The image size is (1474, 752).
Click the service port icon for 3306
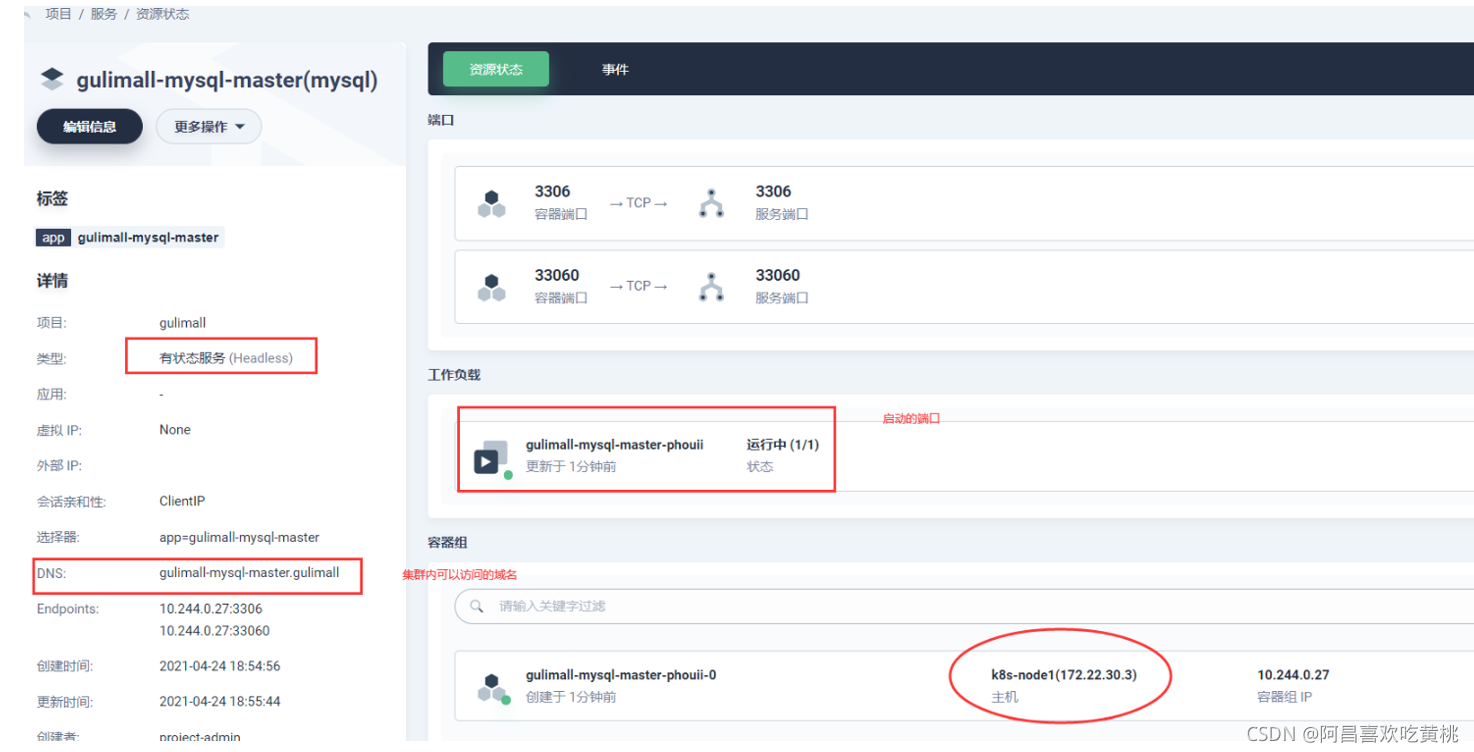pyautogui.click(x=711, y=203)
